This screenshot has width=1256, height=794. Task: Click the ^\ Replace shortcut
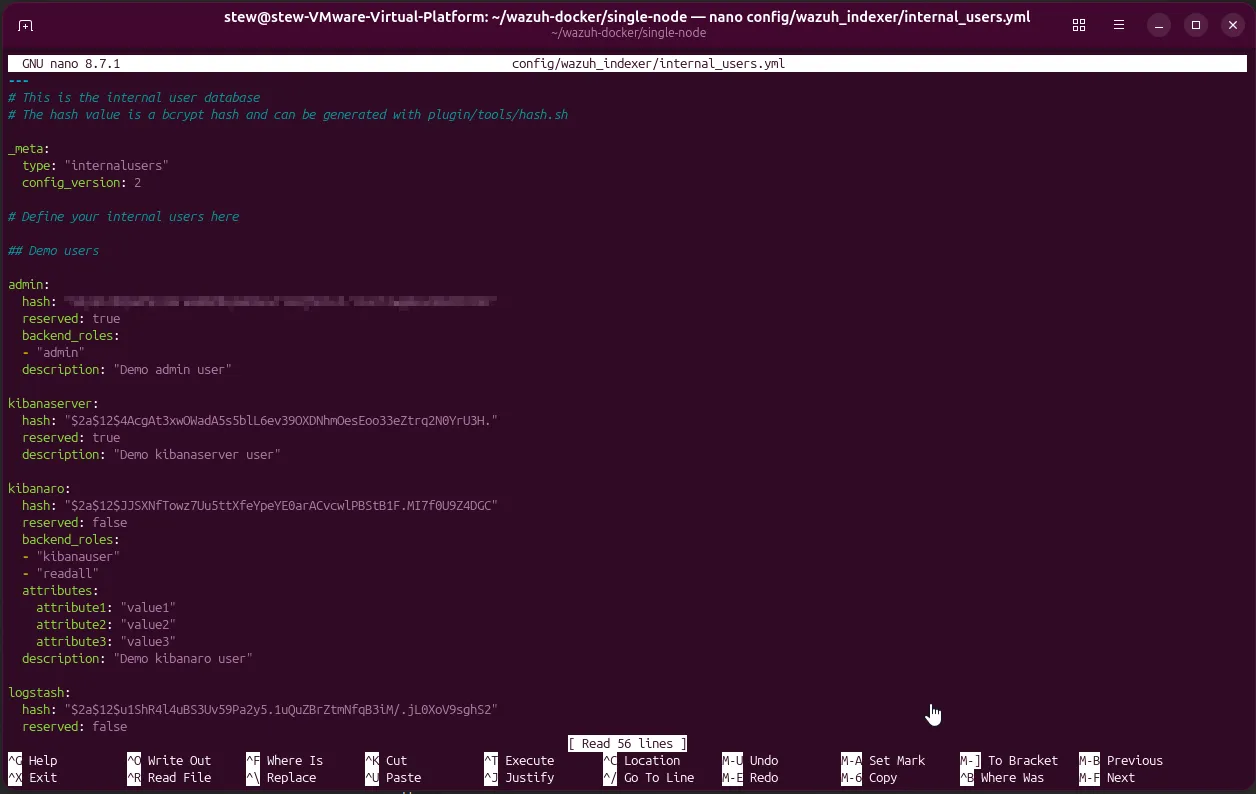281,778
